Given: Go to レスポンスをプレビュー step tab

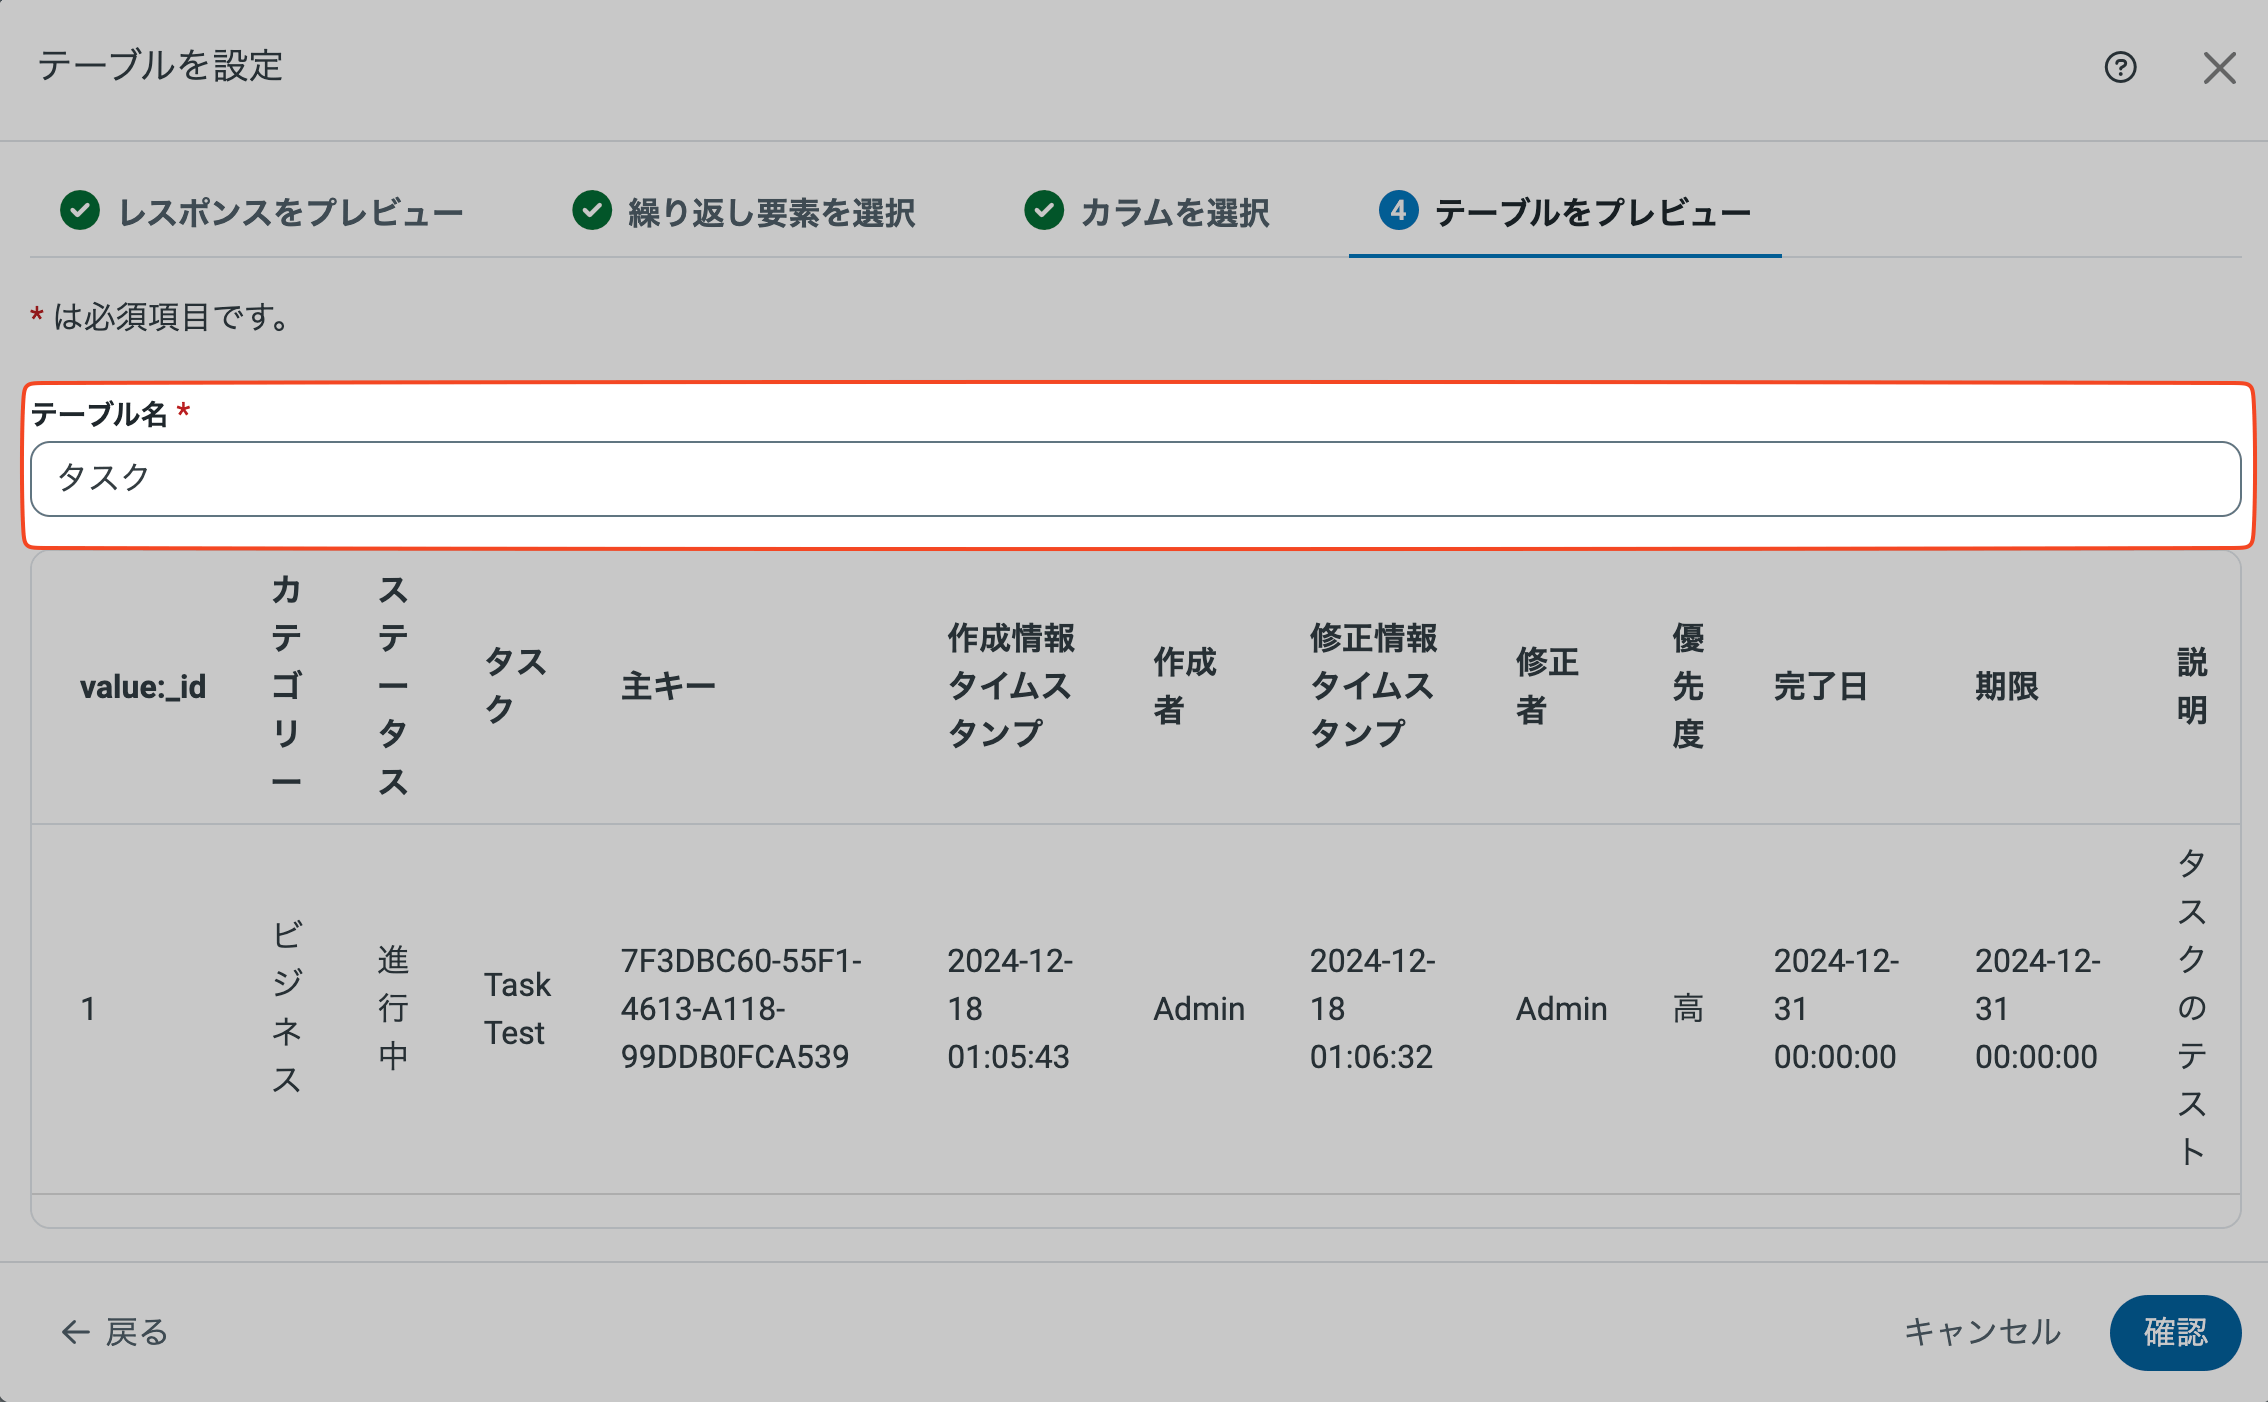Looking at the screenshot, I should click(290, 213).
